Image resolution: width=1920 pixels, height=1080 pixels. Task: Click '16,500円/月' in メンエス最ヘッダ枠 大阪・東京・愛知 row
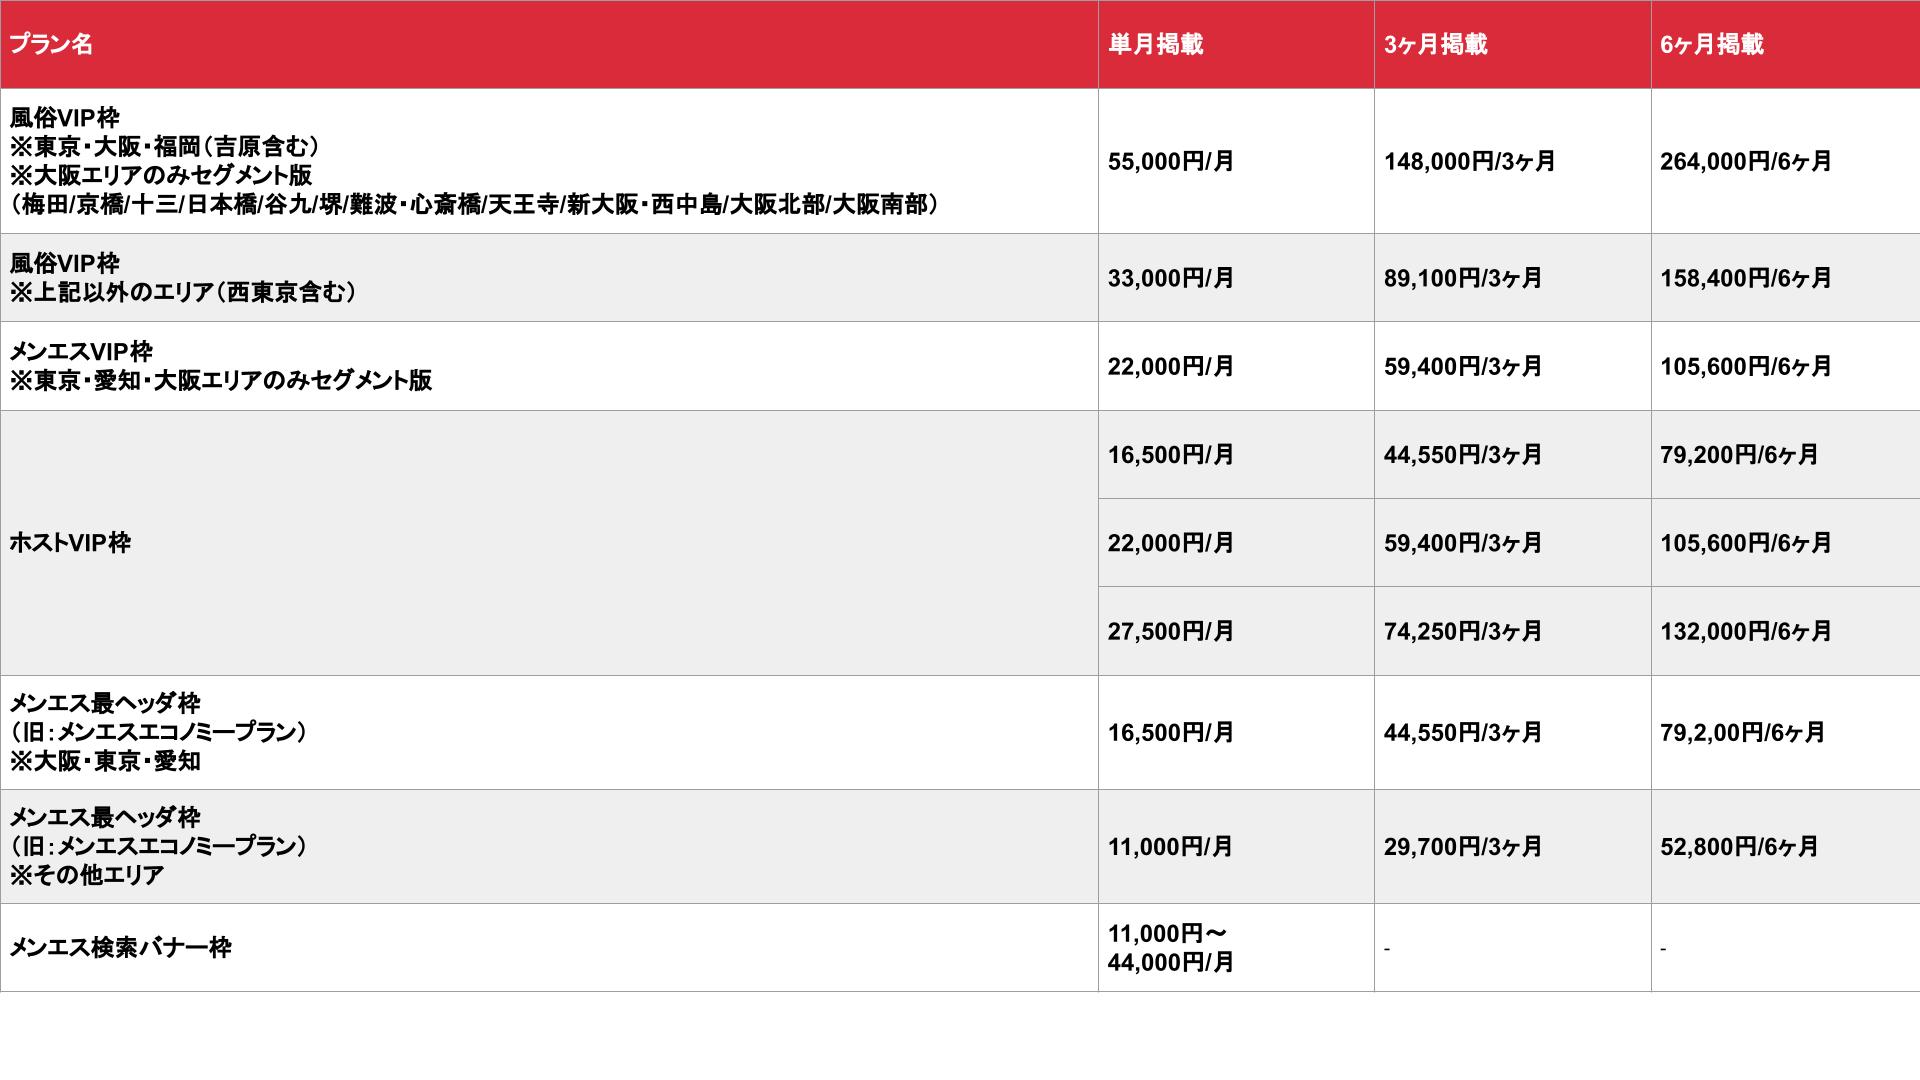pyautogui.click(x=1236, y=732)
